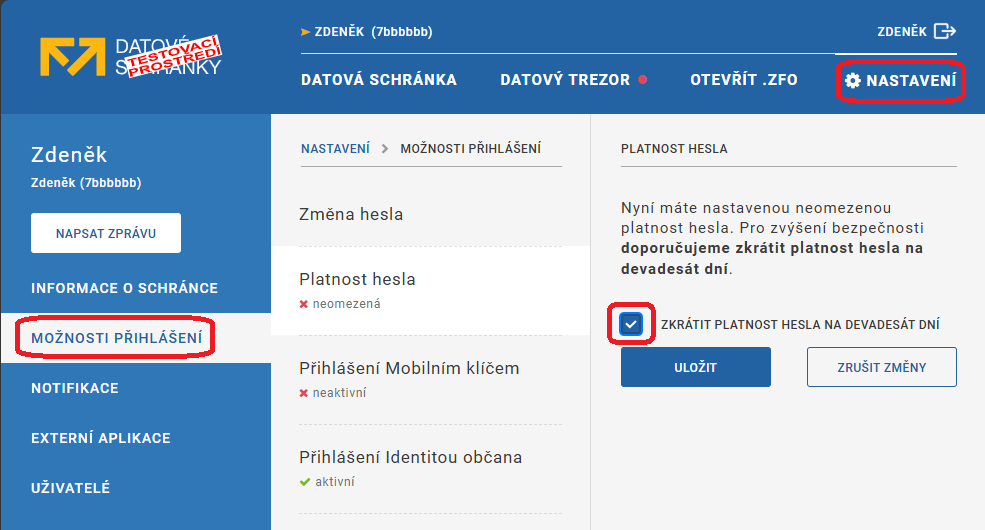Click the orange arrow before ZDENĚK (7bbbbbb)
Viewport: 985px width, 530px height.
305,32
